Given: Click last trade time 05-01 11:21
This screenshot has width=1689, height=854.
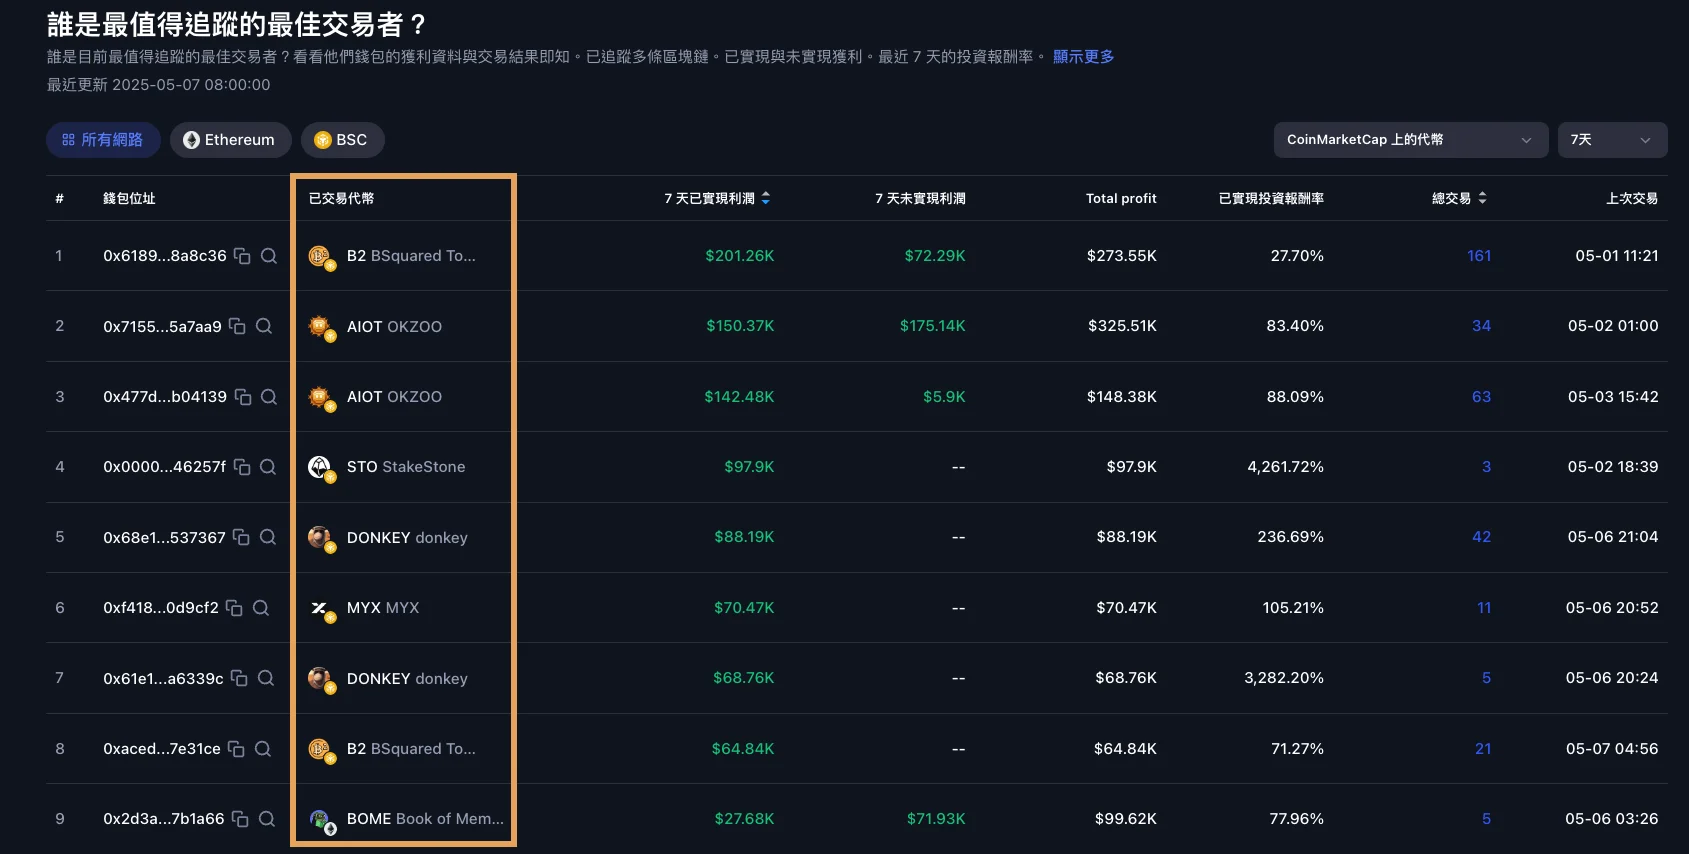Looking at the screenshot, I should 1617,256.
